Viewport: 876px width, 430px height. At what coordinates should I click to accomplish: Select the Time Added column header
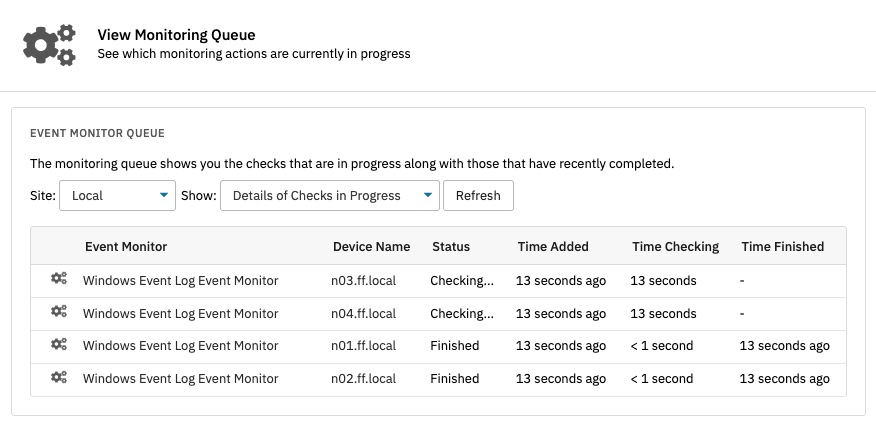(x=553, y=246)
